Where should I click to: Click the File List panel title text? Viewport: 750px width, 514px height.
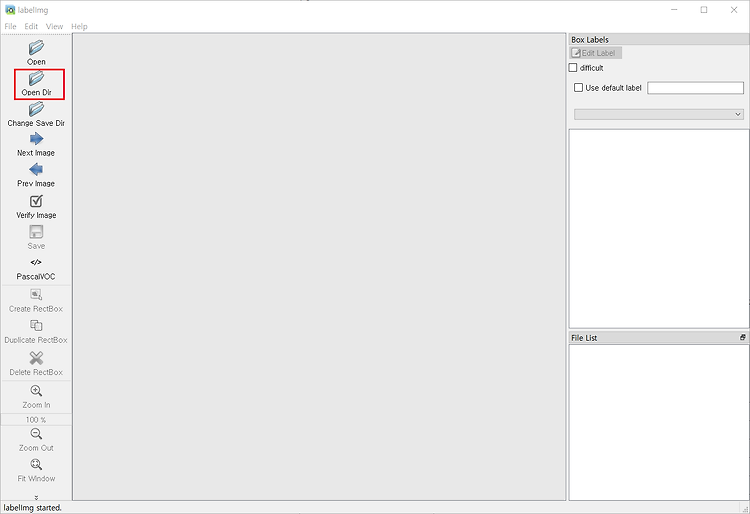(584, 338)
